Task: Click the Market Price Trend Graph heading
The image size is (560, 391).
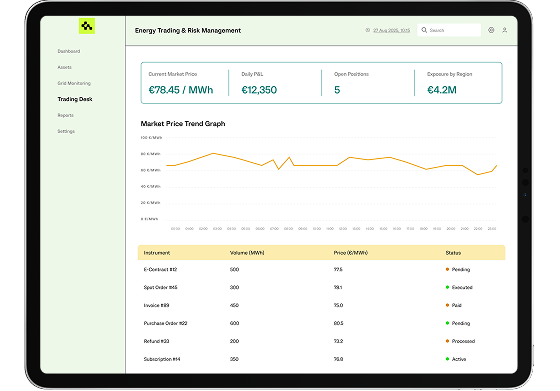Action: point(182,124)
